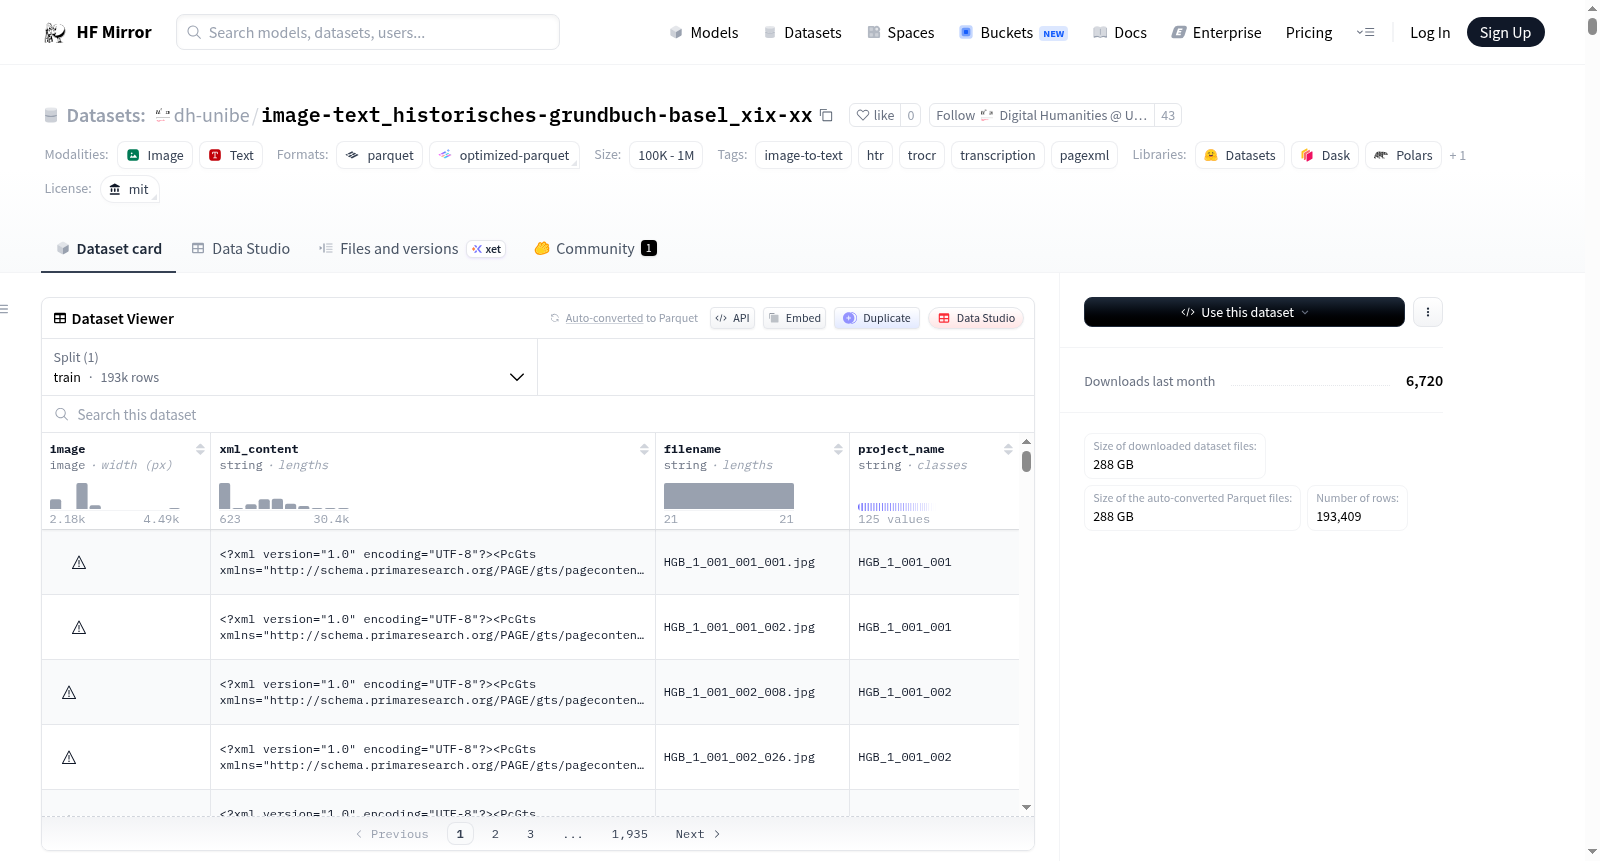Go to Models in top navigation
Viewport: 1600px width, 861px height.
(x=704, y=33)
